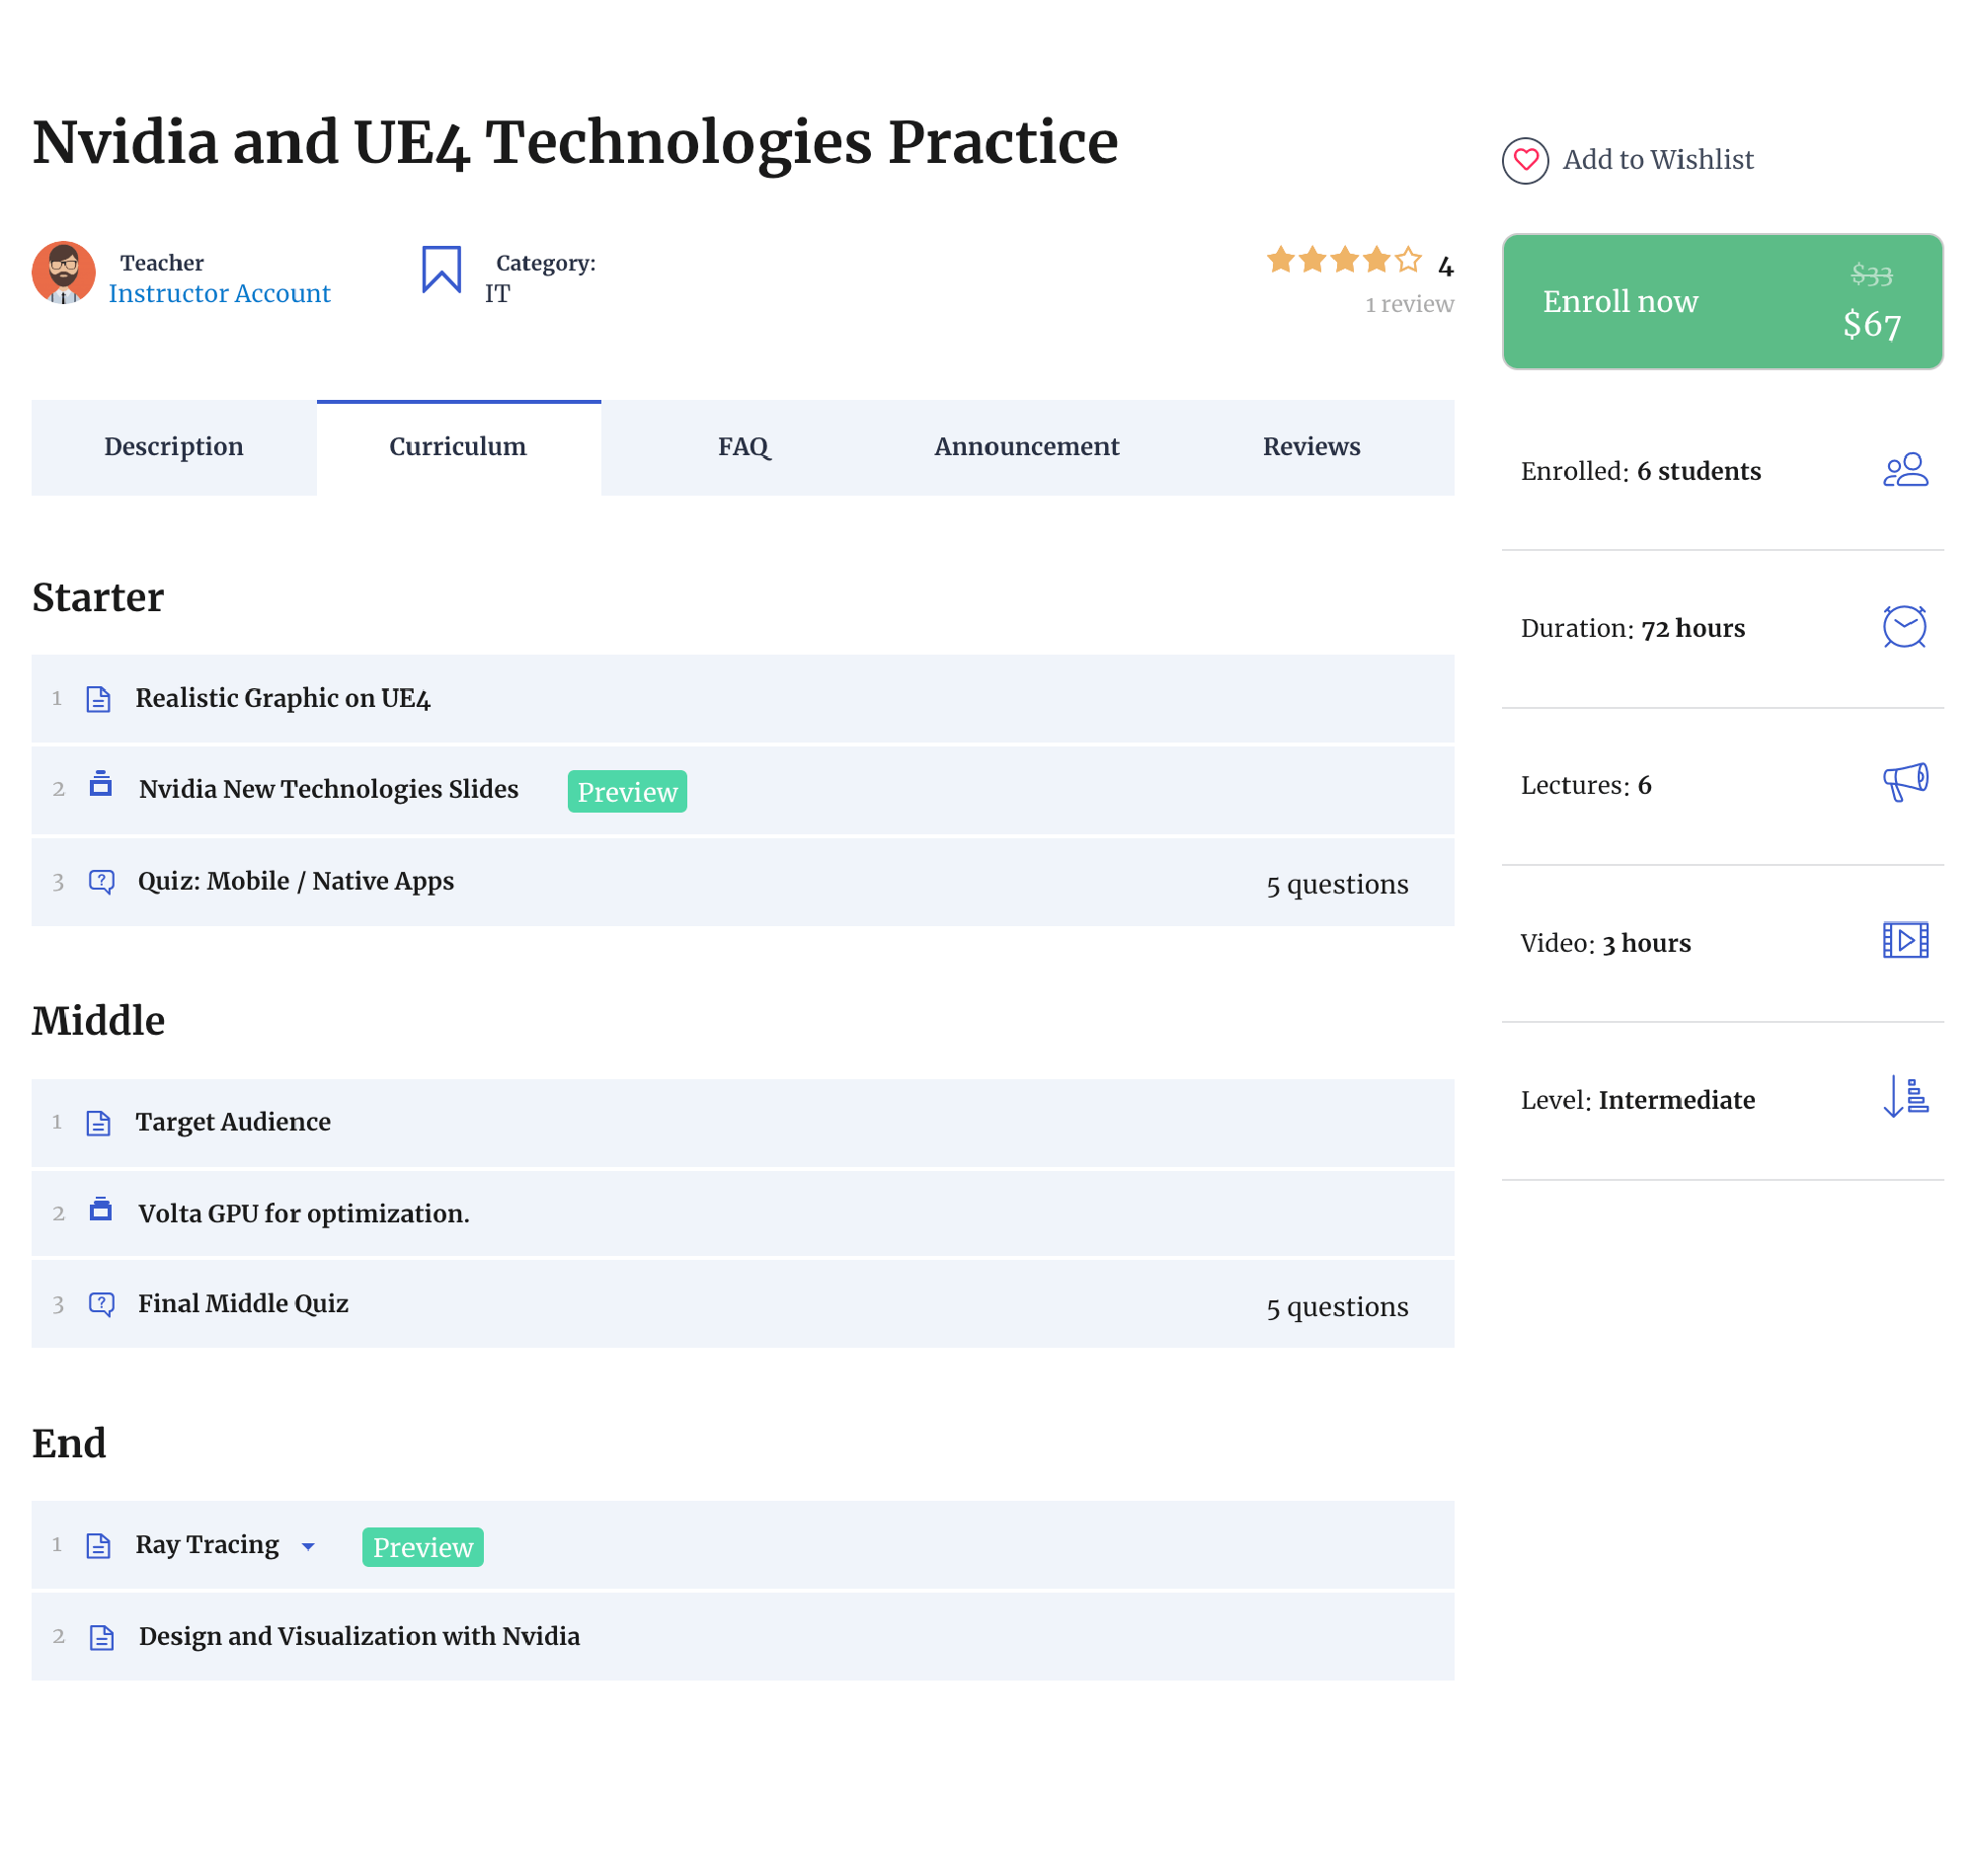The image size is (1975, 1876).
Task: Click the duration alarm clock icon
Action: tap(1904, 627)
